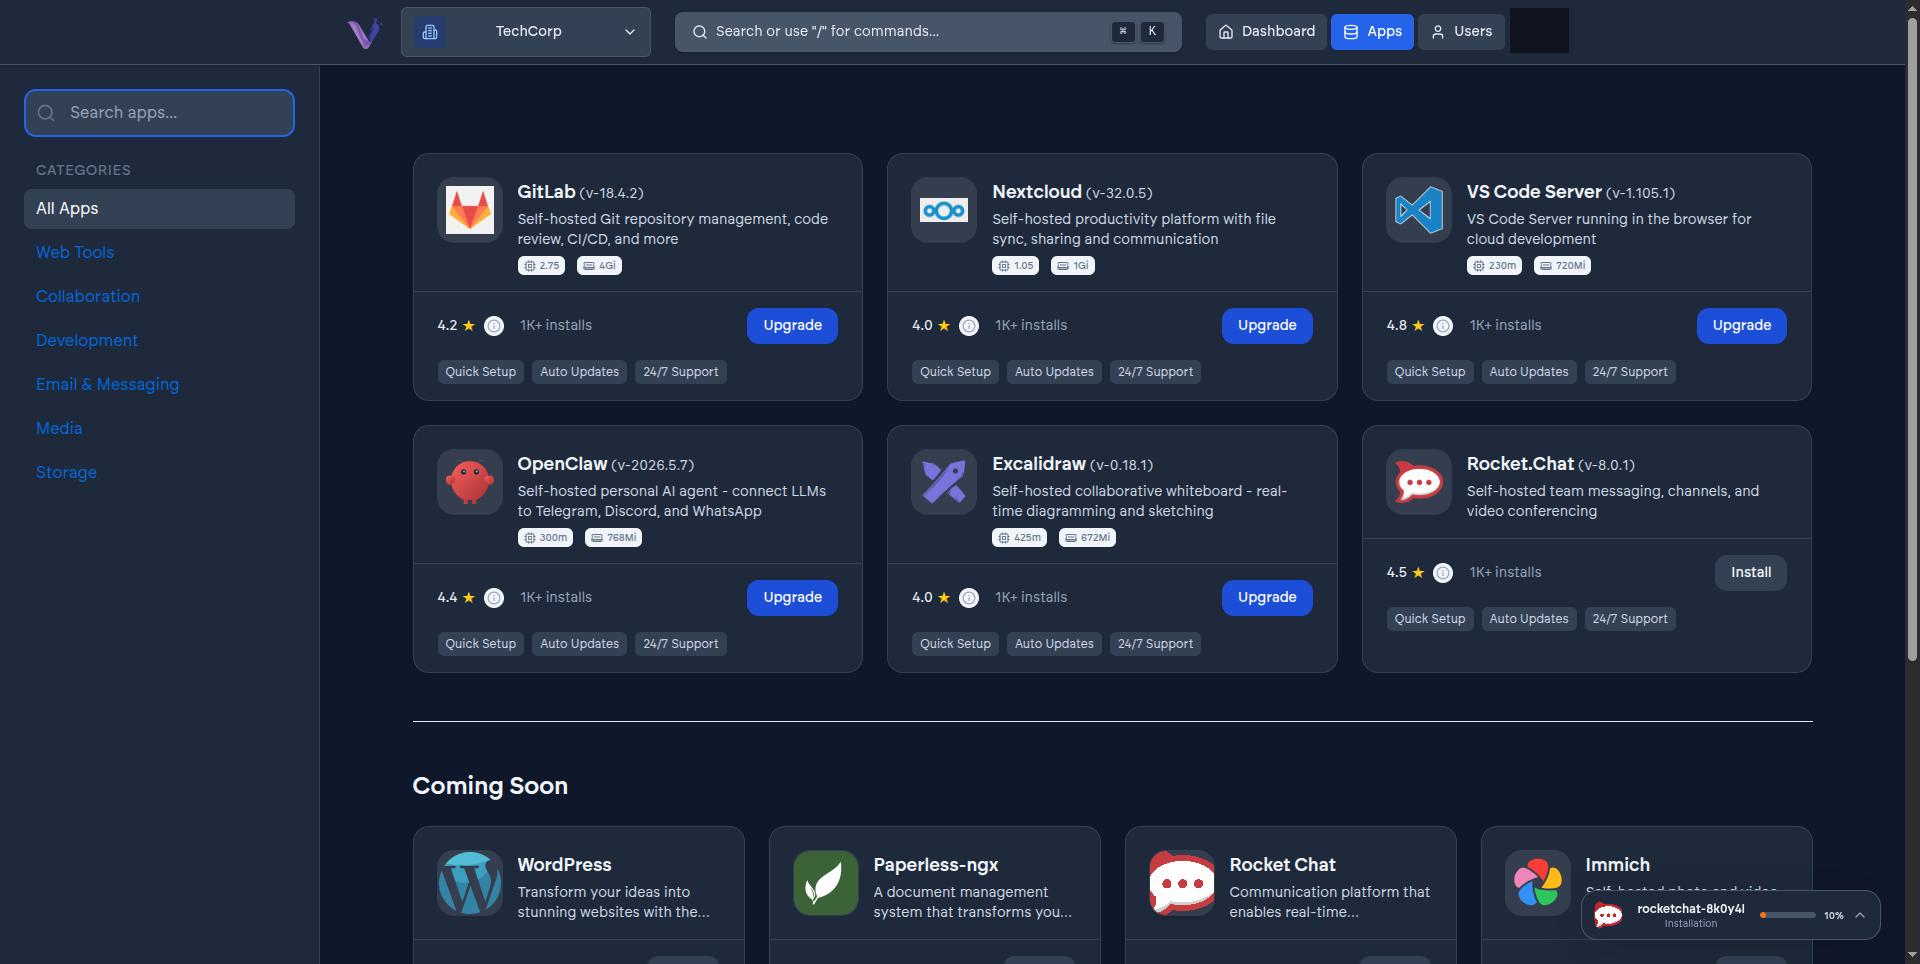1920x964 pixels.
Task: Click the Rocket.Chat speech bubble icon
Action: 1419,482
